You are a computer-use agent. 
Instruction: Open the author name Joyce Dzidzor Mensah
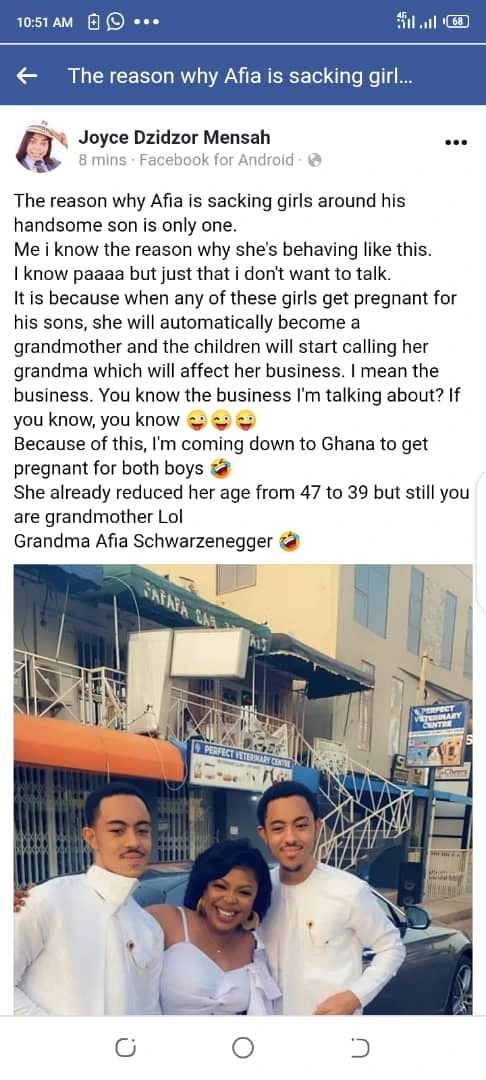click(x=174, y=136)
